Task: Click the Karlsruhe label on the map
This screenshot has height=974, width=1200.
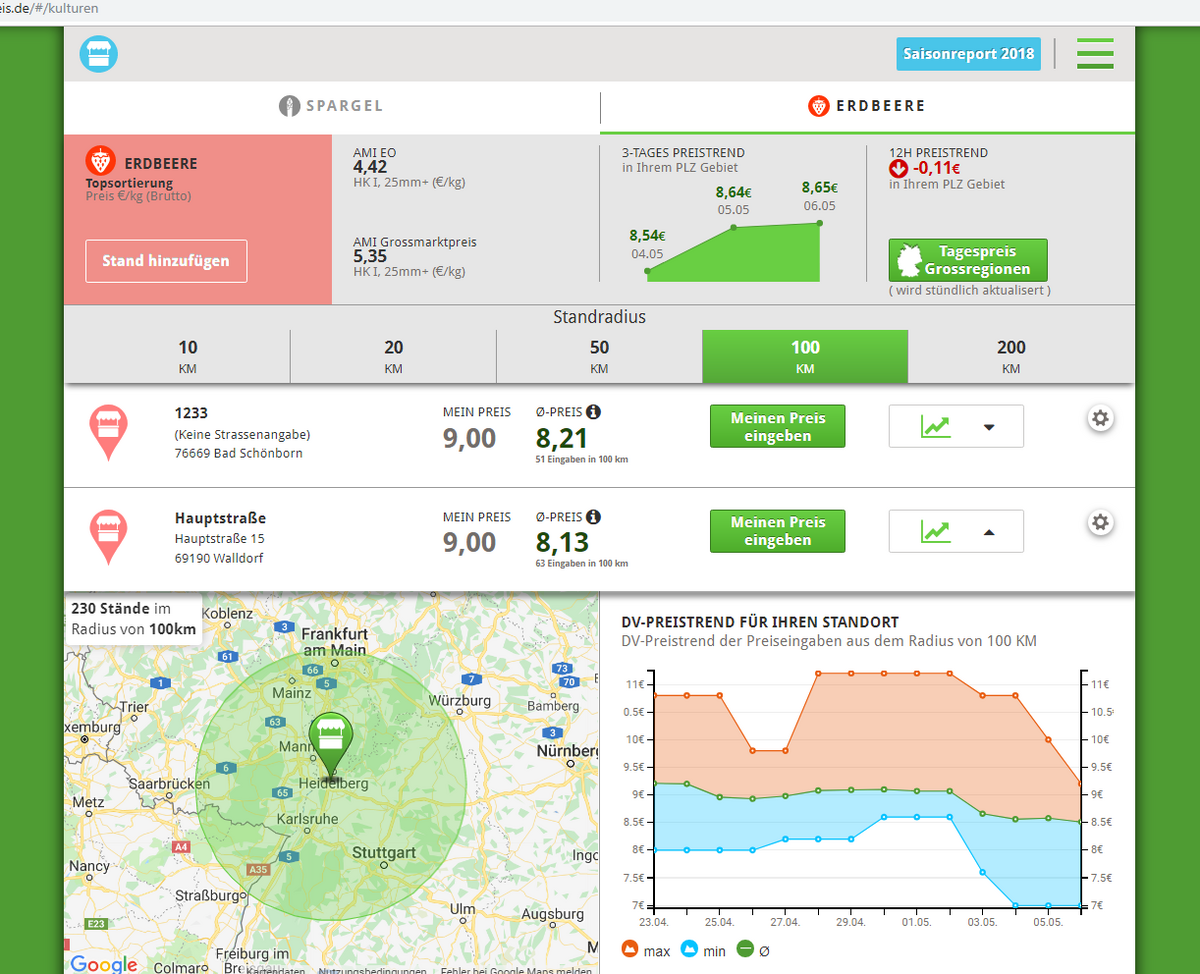Action: 306,819
